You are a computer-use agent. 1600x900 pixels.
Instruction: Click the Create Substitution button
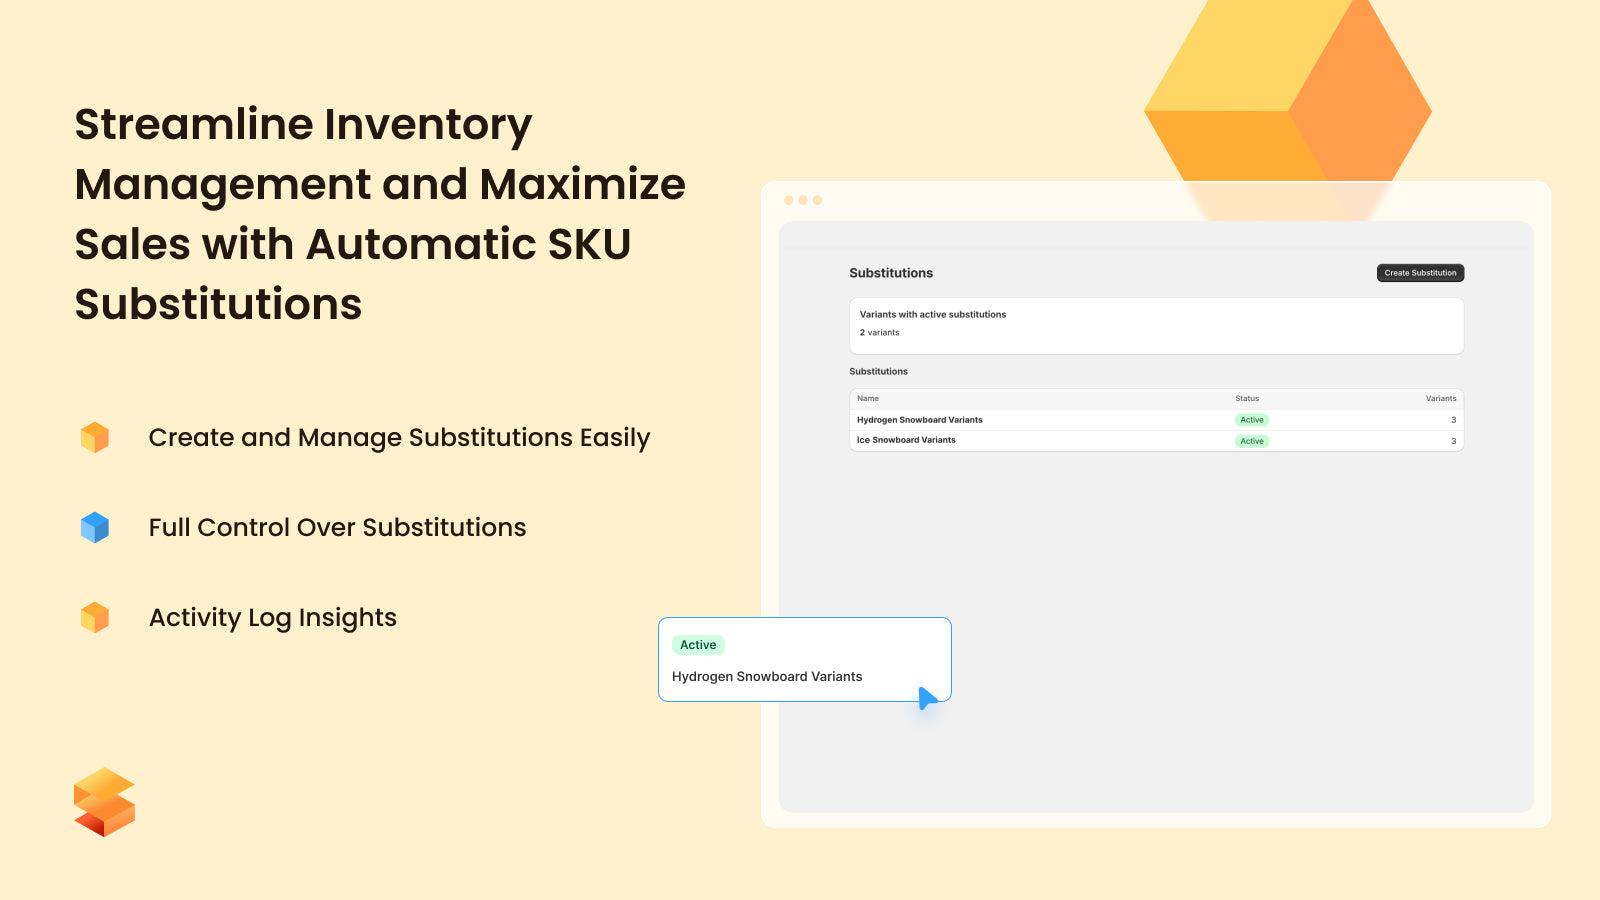pyautogui.click(x=1419, y=272)
